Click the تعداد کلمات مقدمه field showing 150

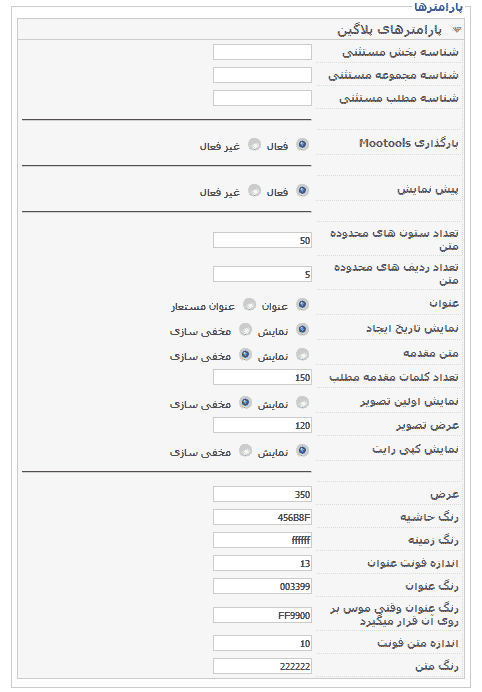(262, 377)
